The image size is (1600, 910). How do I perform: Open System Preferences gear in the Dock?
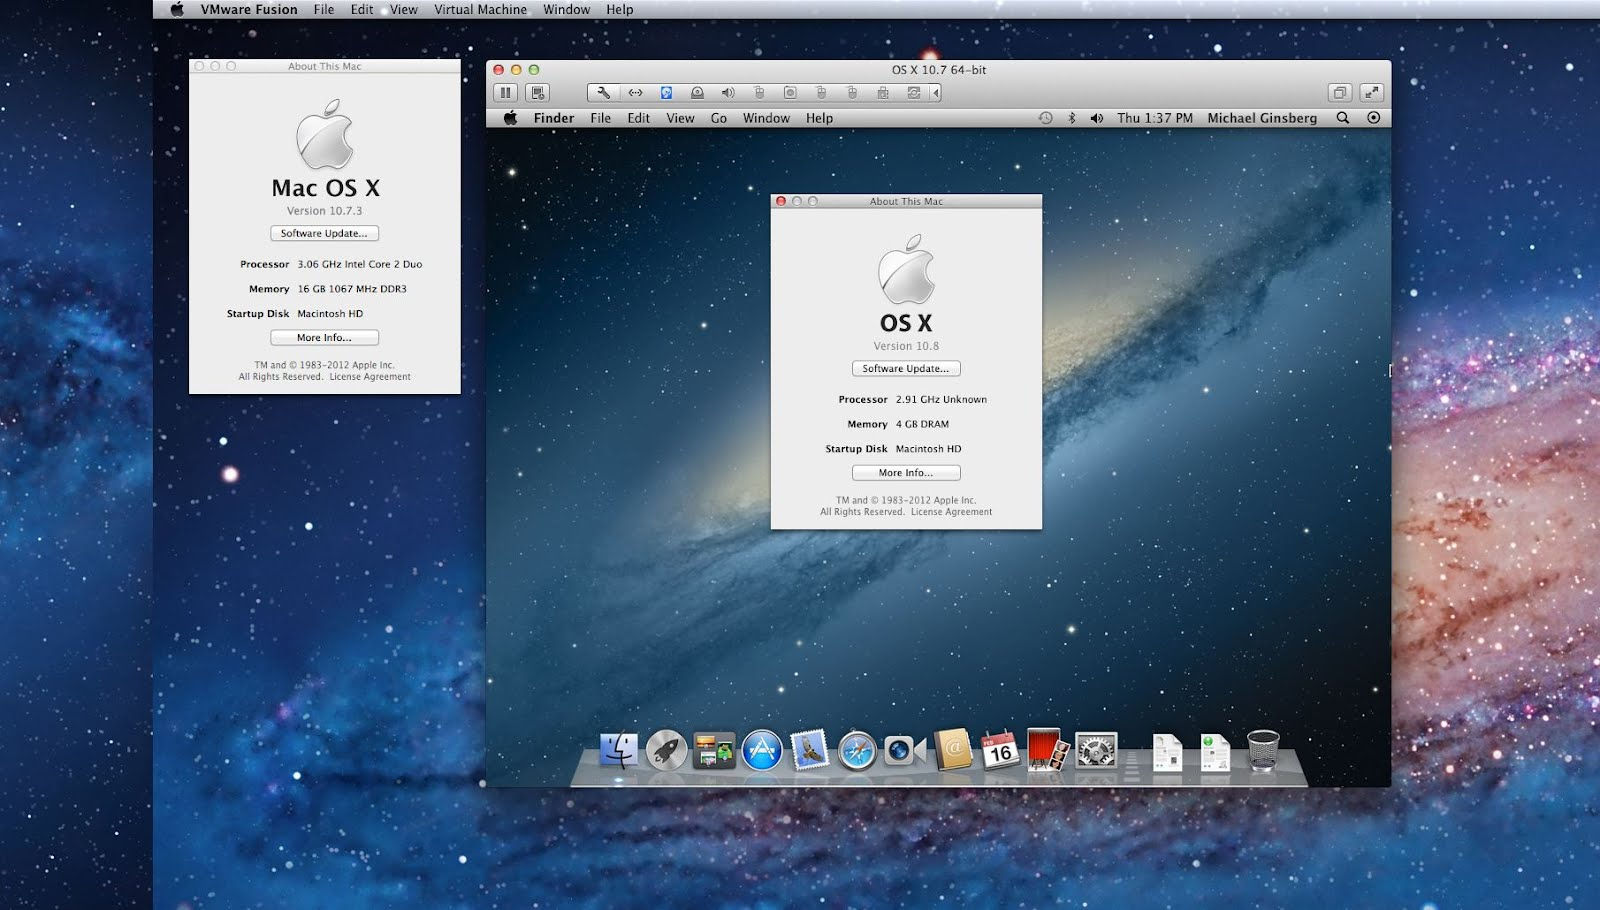tap(1096, 750)
